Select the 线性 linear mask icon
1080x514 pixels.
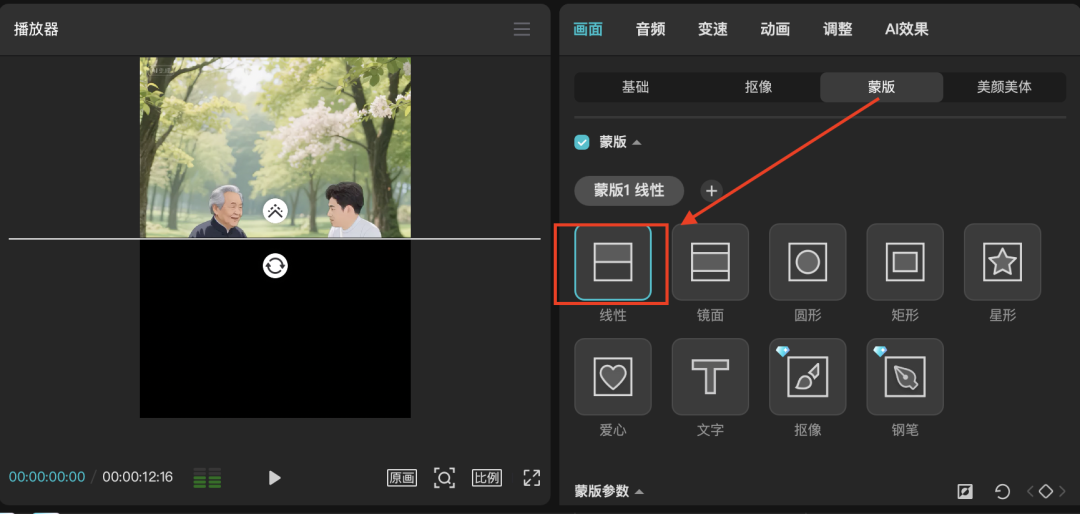(612, 262)
